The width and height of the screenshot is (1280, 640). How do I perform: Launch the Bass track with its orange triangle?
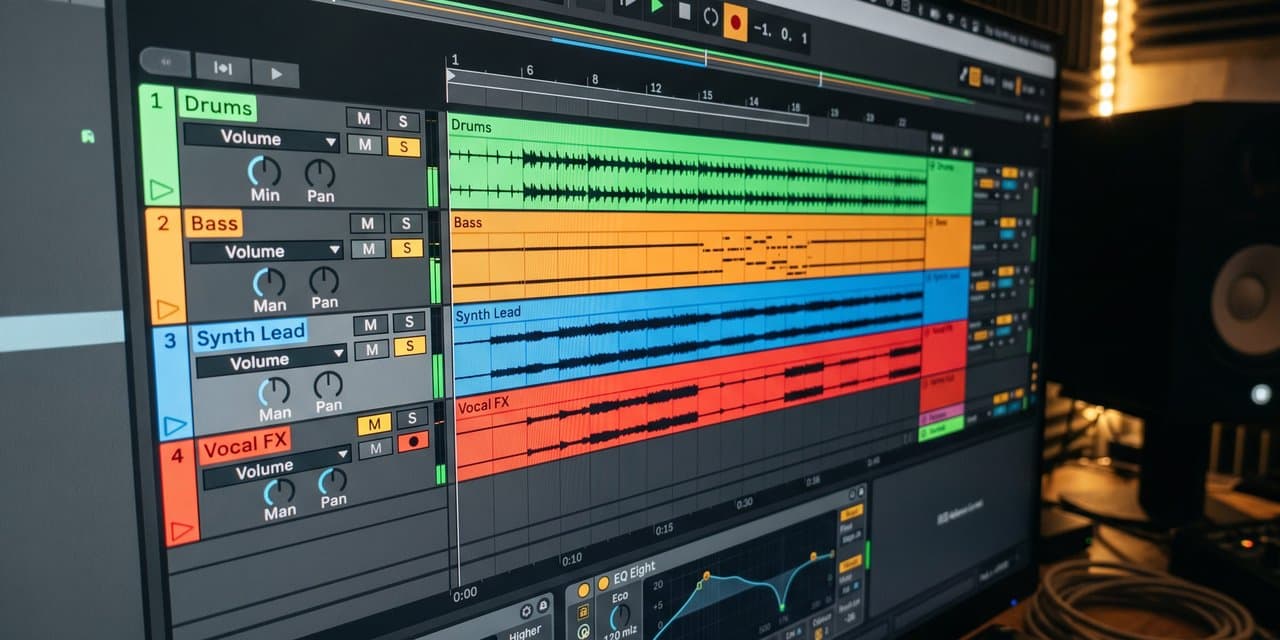(167, 307)
